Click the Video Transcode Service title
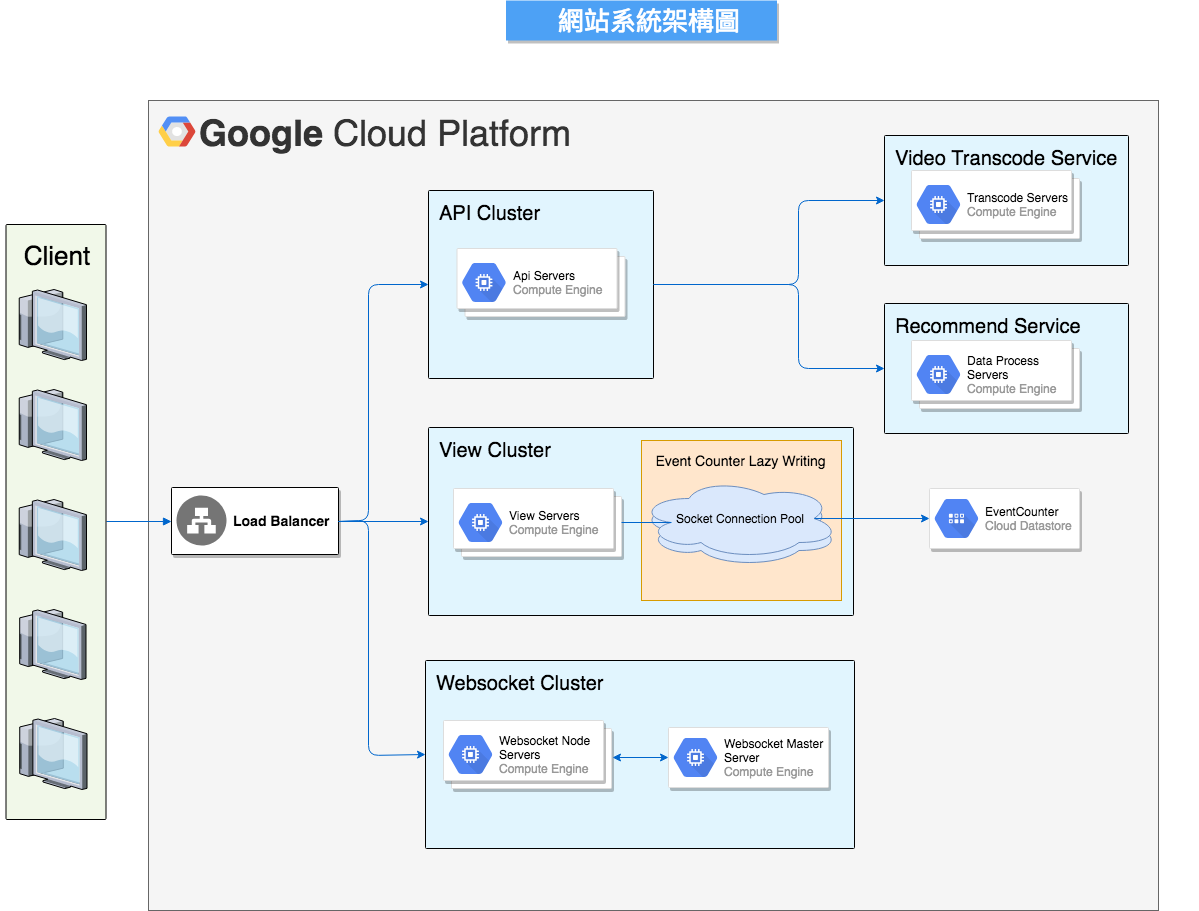The width and height of the screenshot is (1199, 911). [x=1006, y=158]
